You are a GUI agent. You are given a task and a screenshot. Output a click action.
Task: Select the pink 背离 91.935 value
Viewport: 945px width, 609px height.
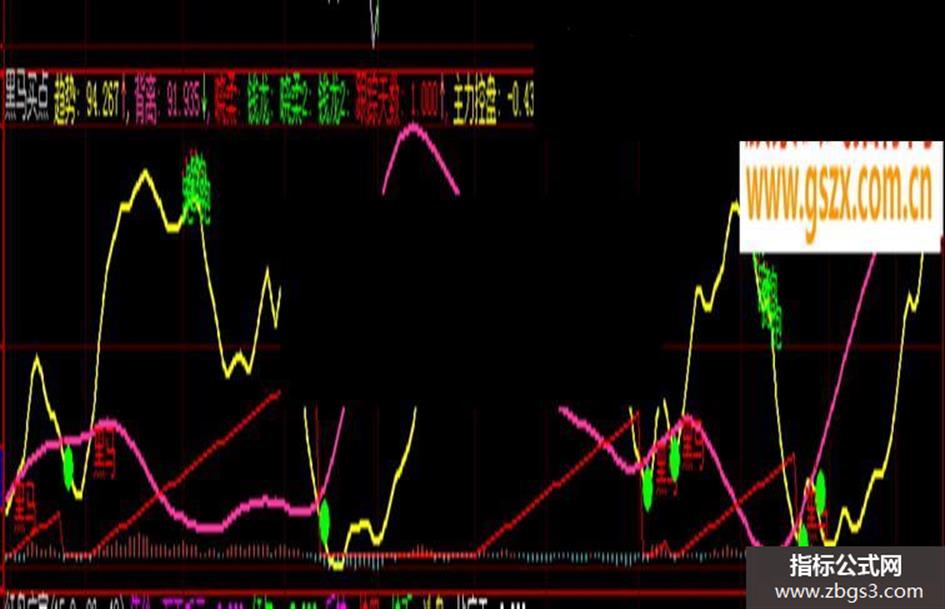(x=172, y=99)
